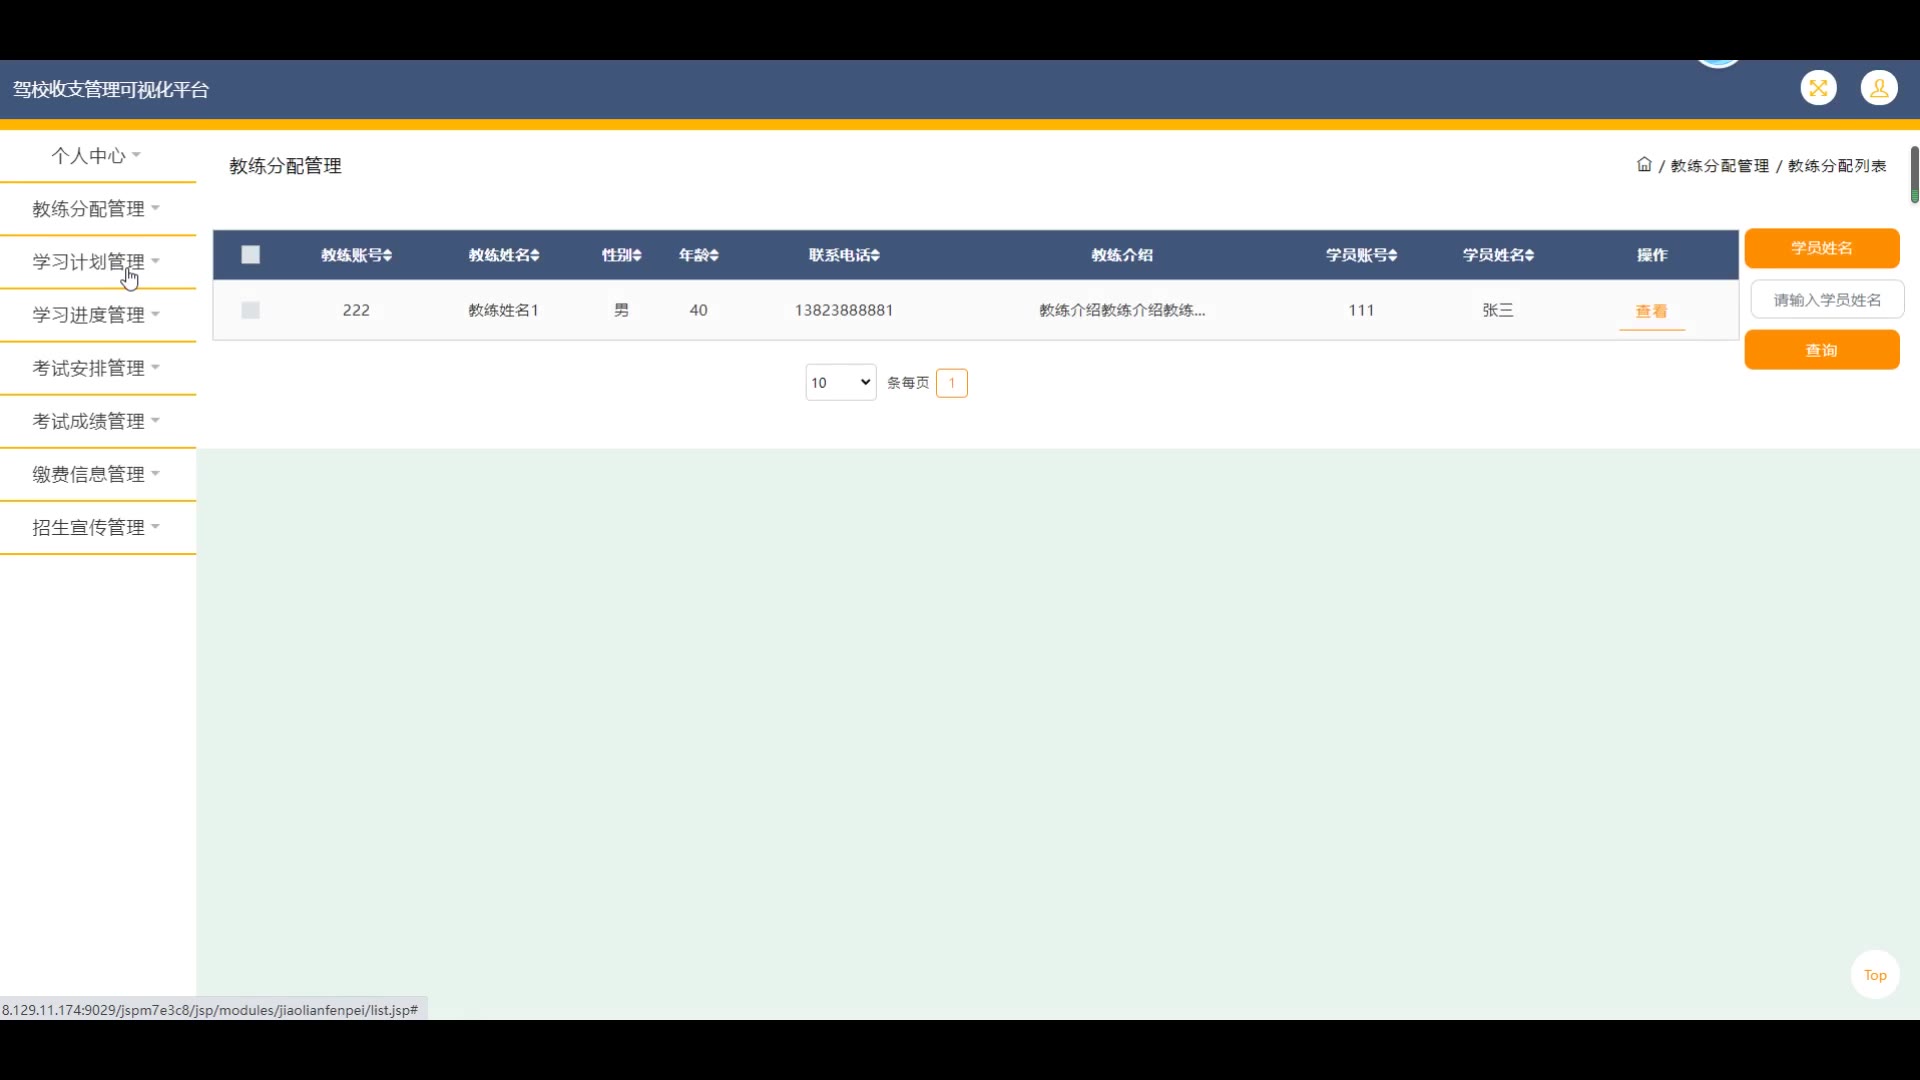Sort by 学员姓名 column arrows

(x=1529, y=256)
